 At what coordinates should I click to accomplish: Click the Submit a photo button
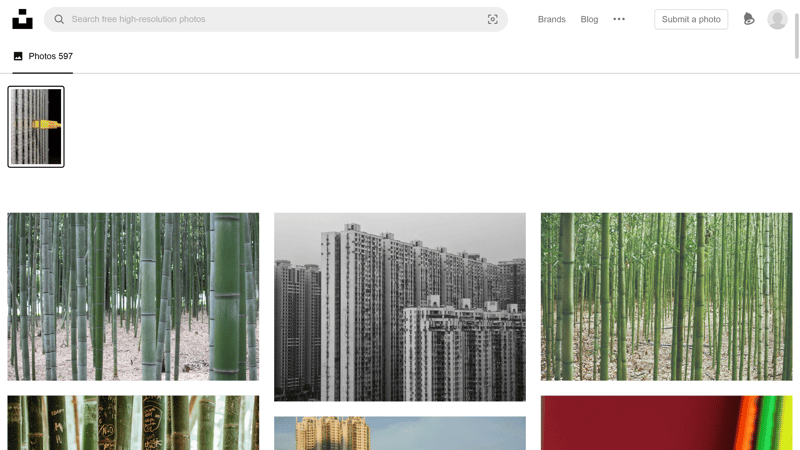691,19
